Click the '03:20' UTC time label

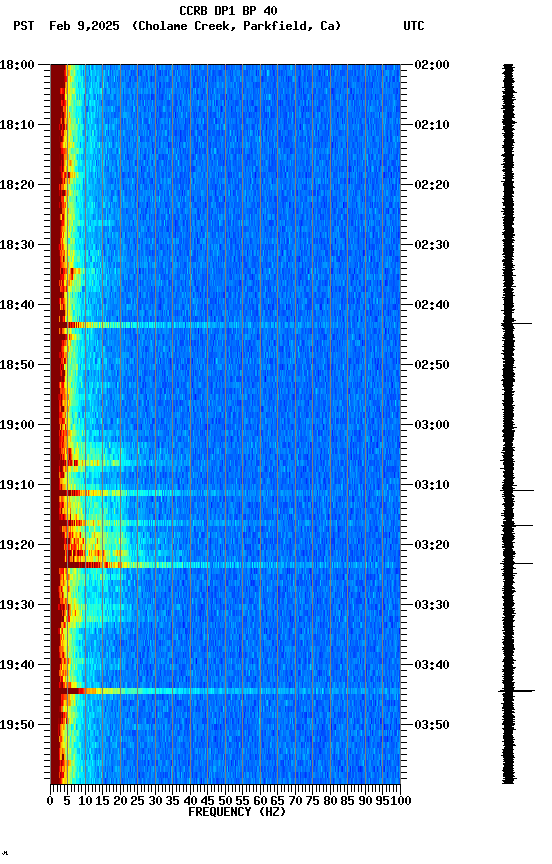click(x=432, y=546)
